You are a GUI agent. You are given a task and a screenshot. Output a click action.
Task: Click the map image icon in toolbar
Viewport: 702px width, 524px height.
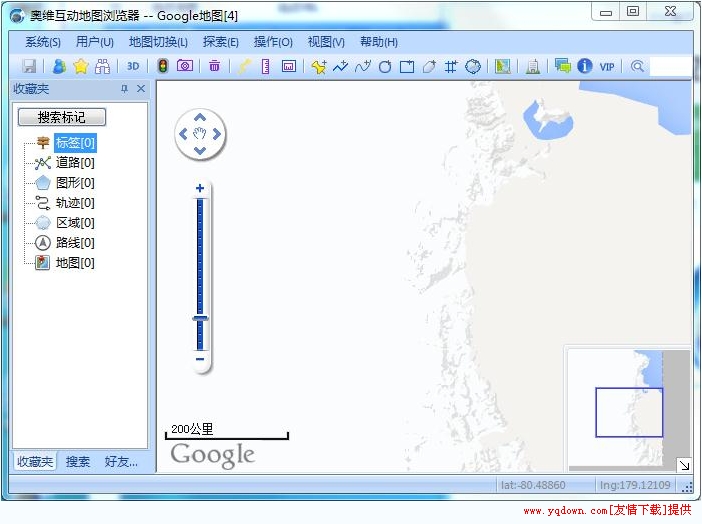tap(503, 66)
